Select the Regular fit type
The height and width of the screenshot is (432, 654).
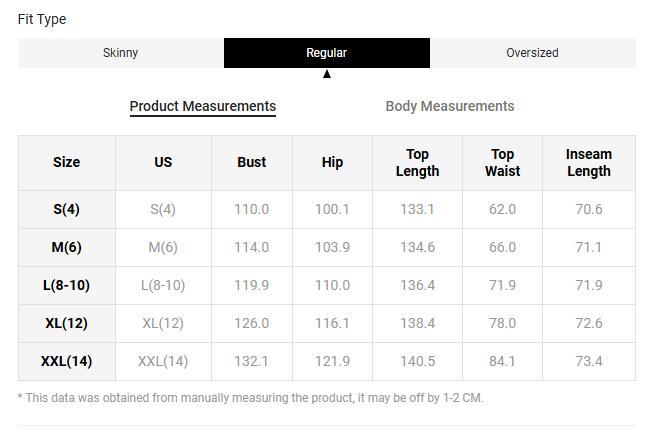[x=327, y=53]
